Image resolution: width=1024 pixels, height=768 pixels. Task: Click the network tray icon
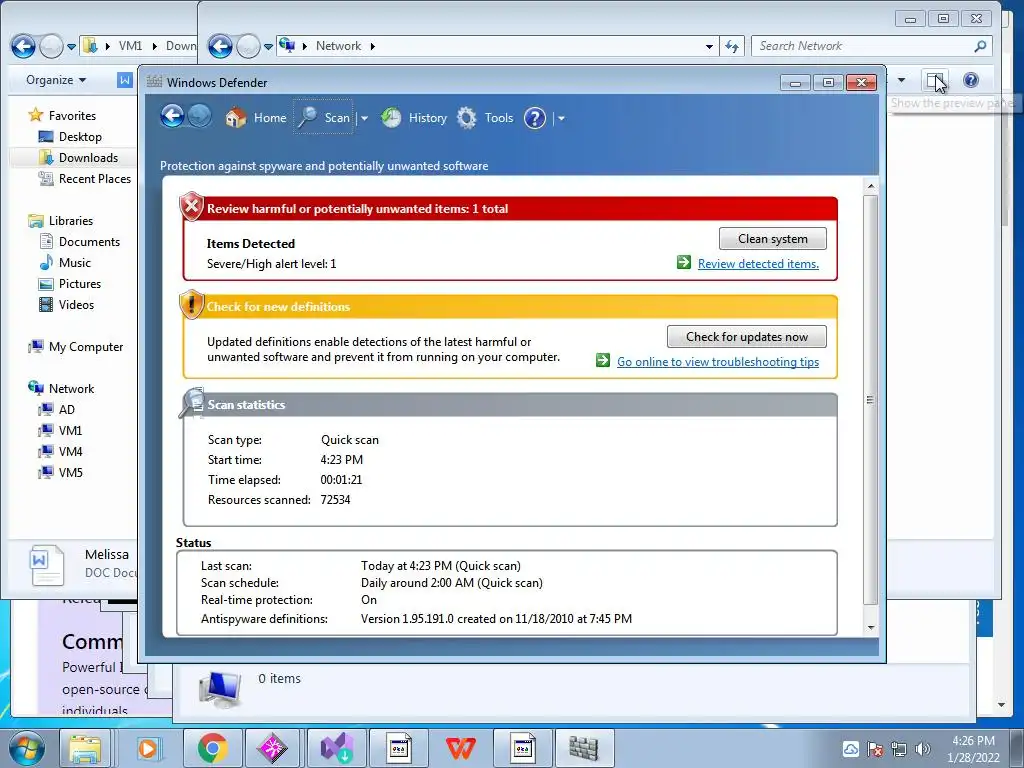click(x=899, y=749)
